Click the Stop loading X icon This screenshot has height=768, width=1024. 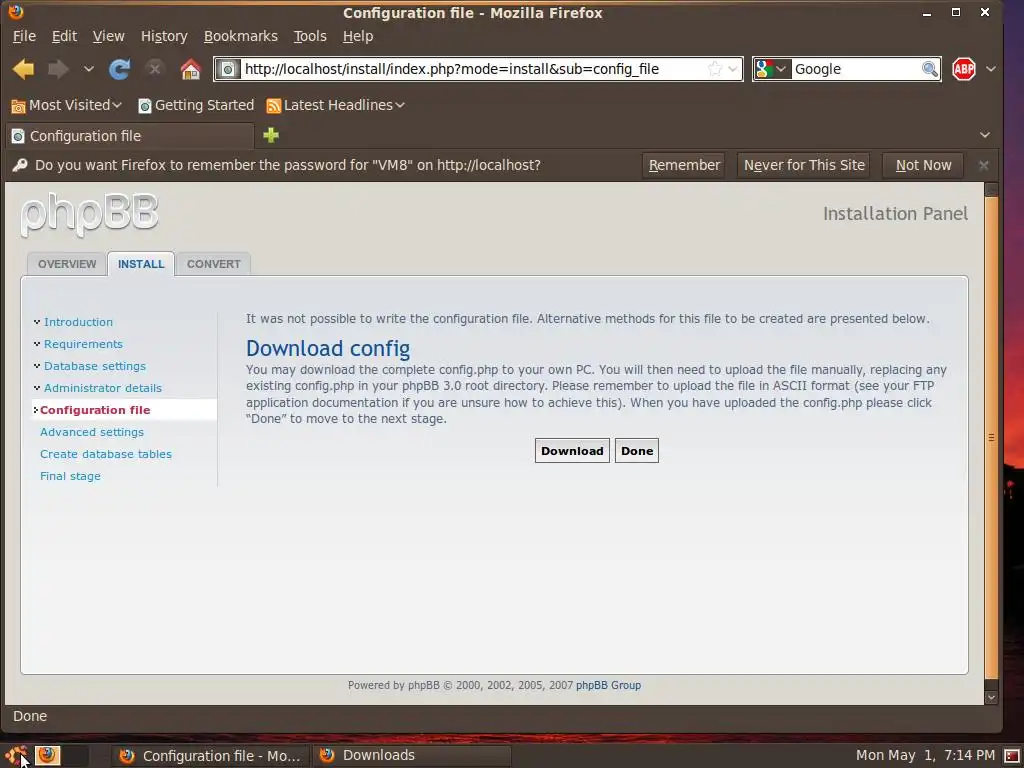(154, 69)
